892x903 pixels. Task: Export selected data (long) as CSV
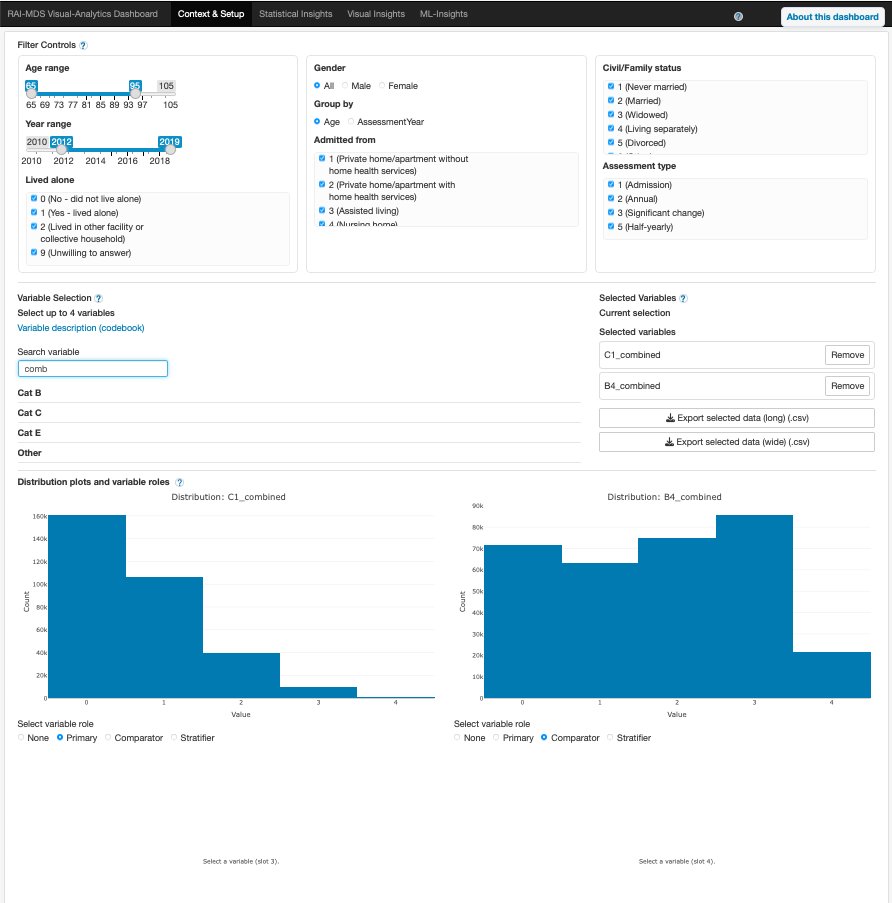coord(737,418)
